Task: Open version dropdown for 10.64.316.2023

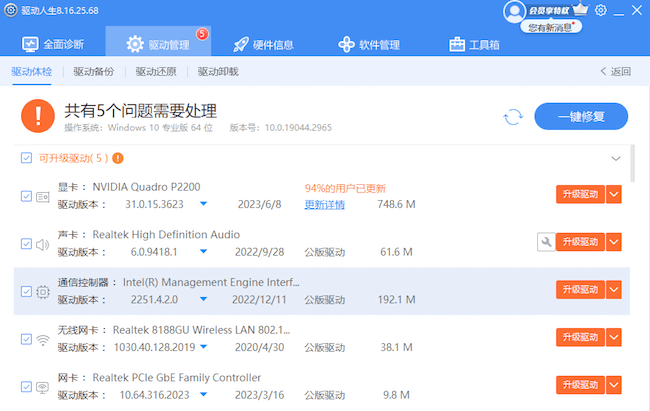Action: (x=204, y=394)
